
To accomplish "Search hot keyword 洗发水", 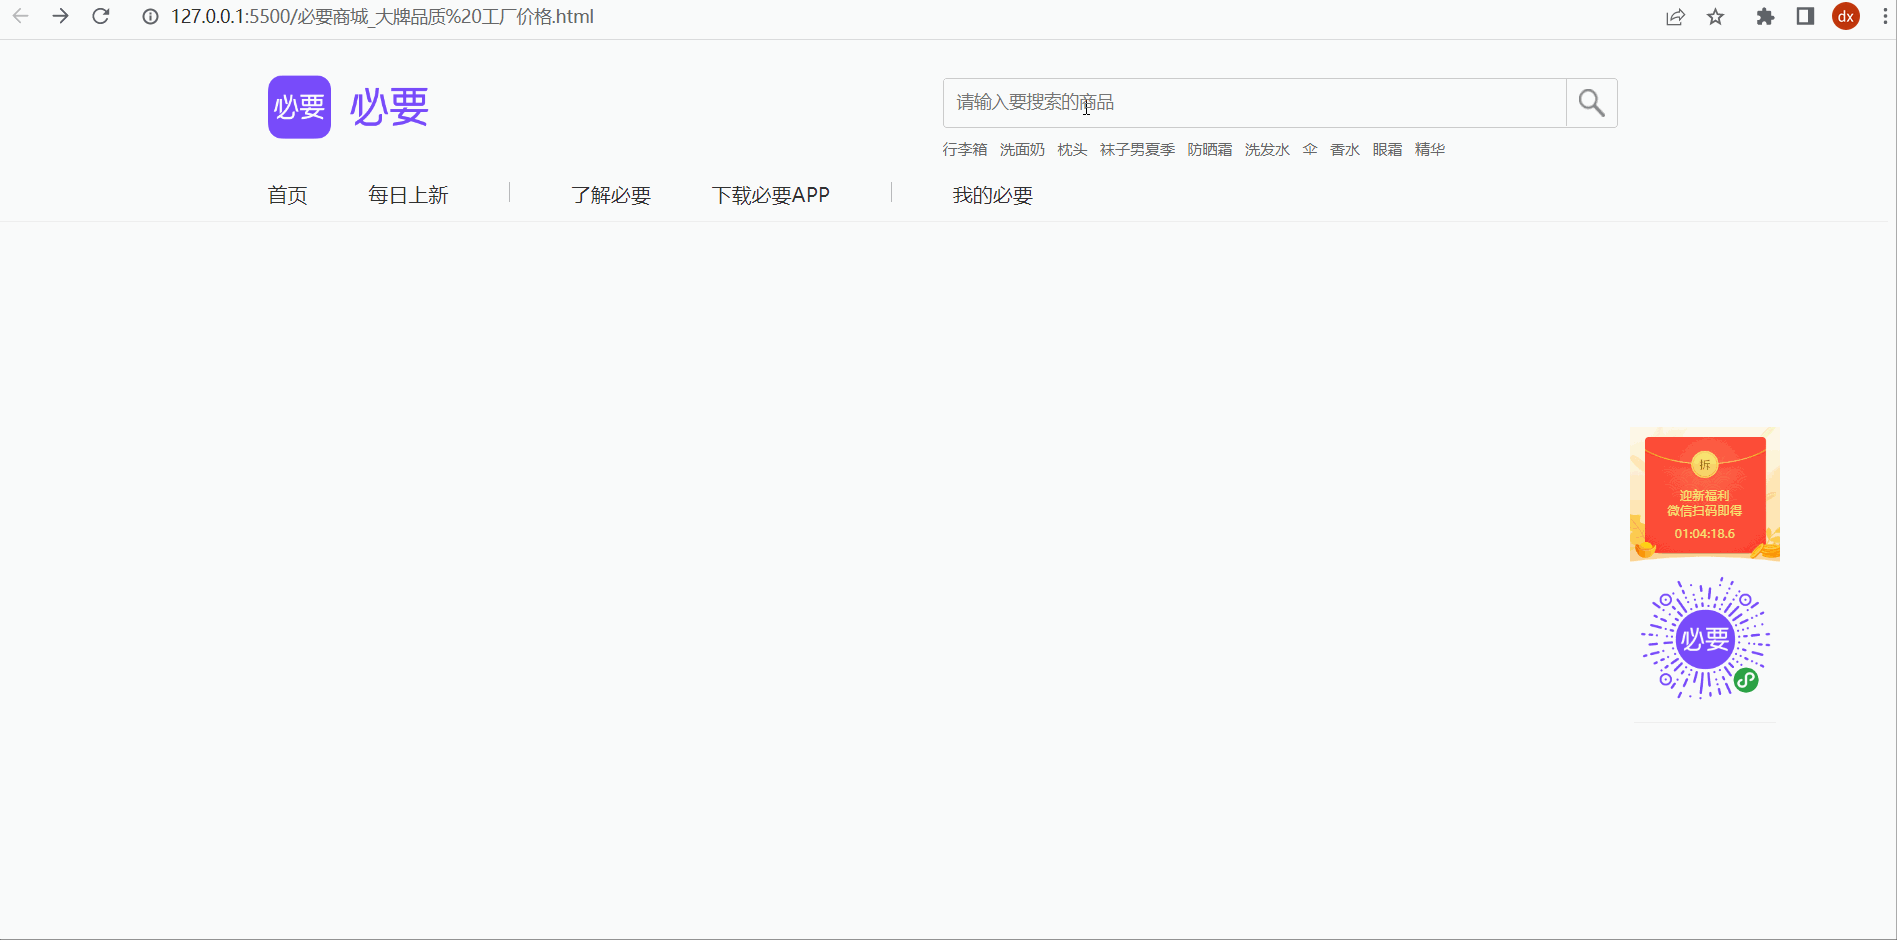I will [1267, 150].
